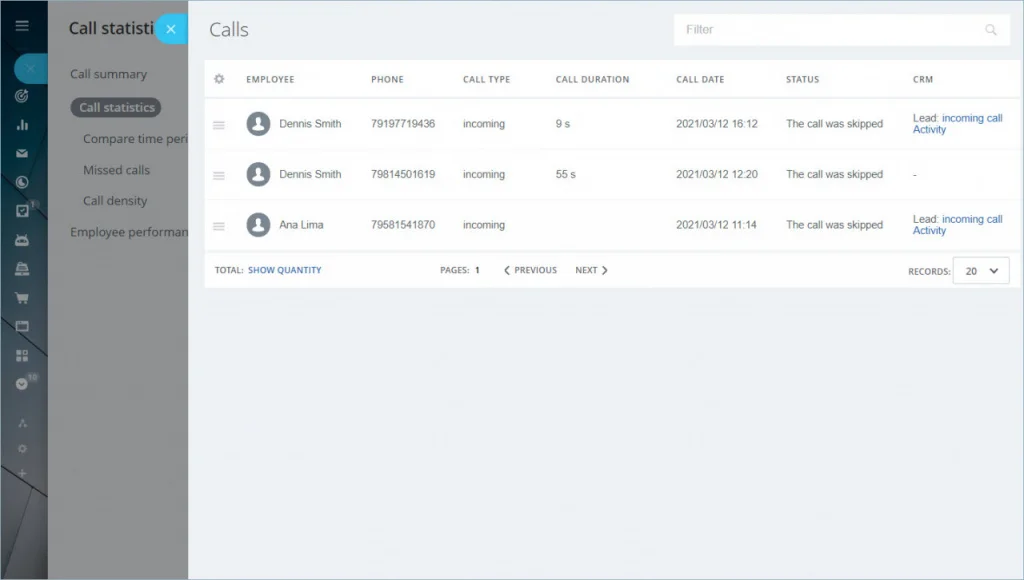Open the CRM target icon in sidebar
Viewport: 1024px width, 580px height.
[22, 96]
